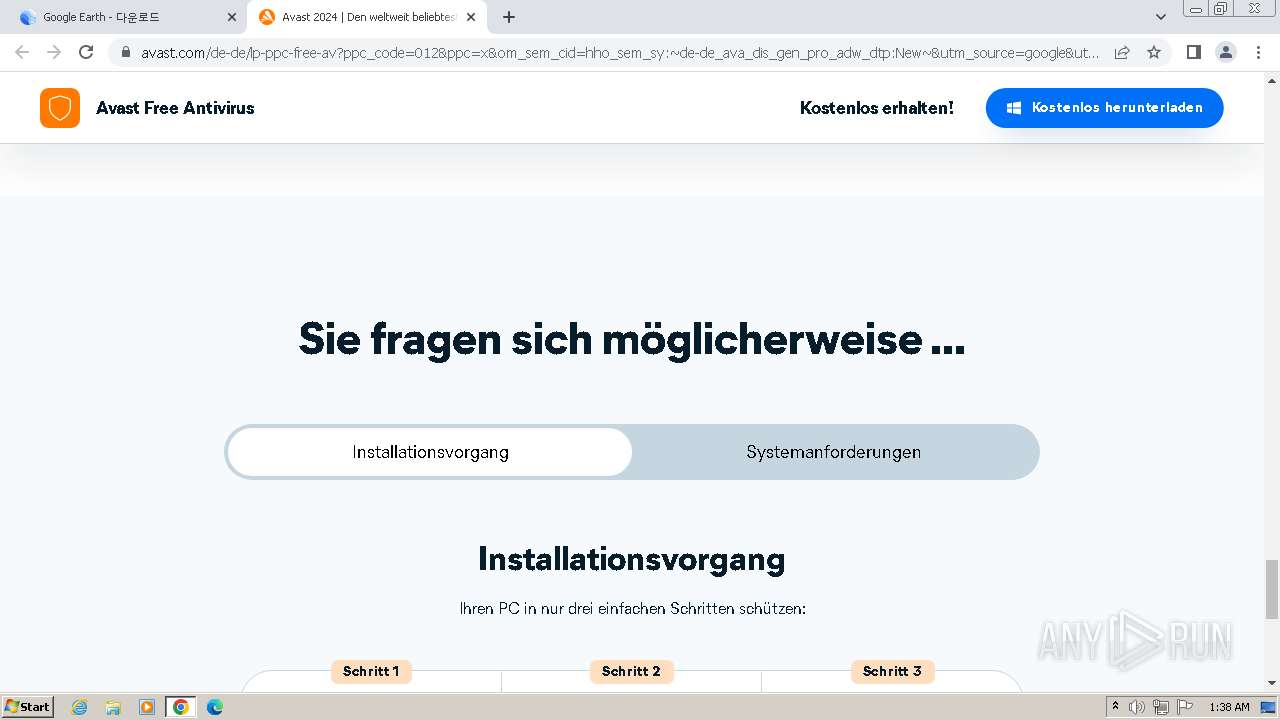Viewport: 1280px width, 720px height.
Task: Click the Sie fragen sich möglicherweise heading
Action: point(632,340)
